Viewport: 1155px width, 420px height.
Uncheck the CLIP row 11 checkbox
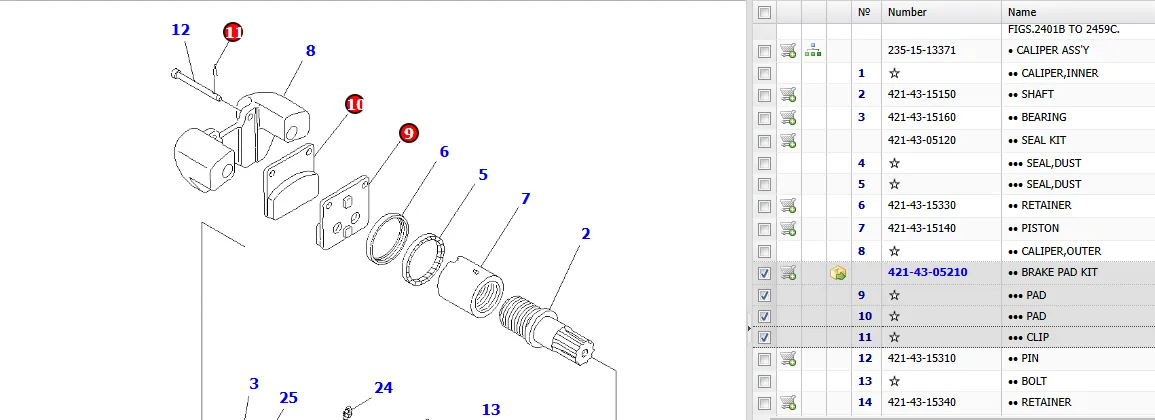click(x=764, y=337)
